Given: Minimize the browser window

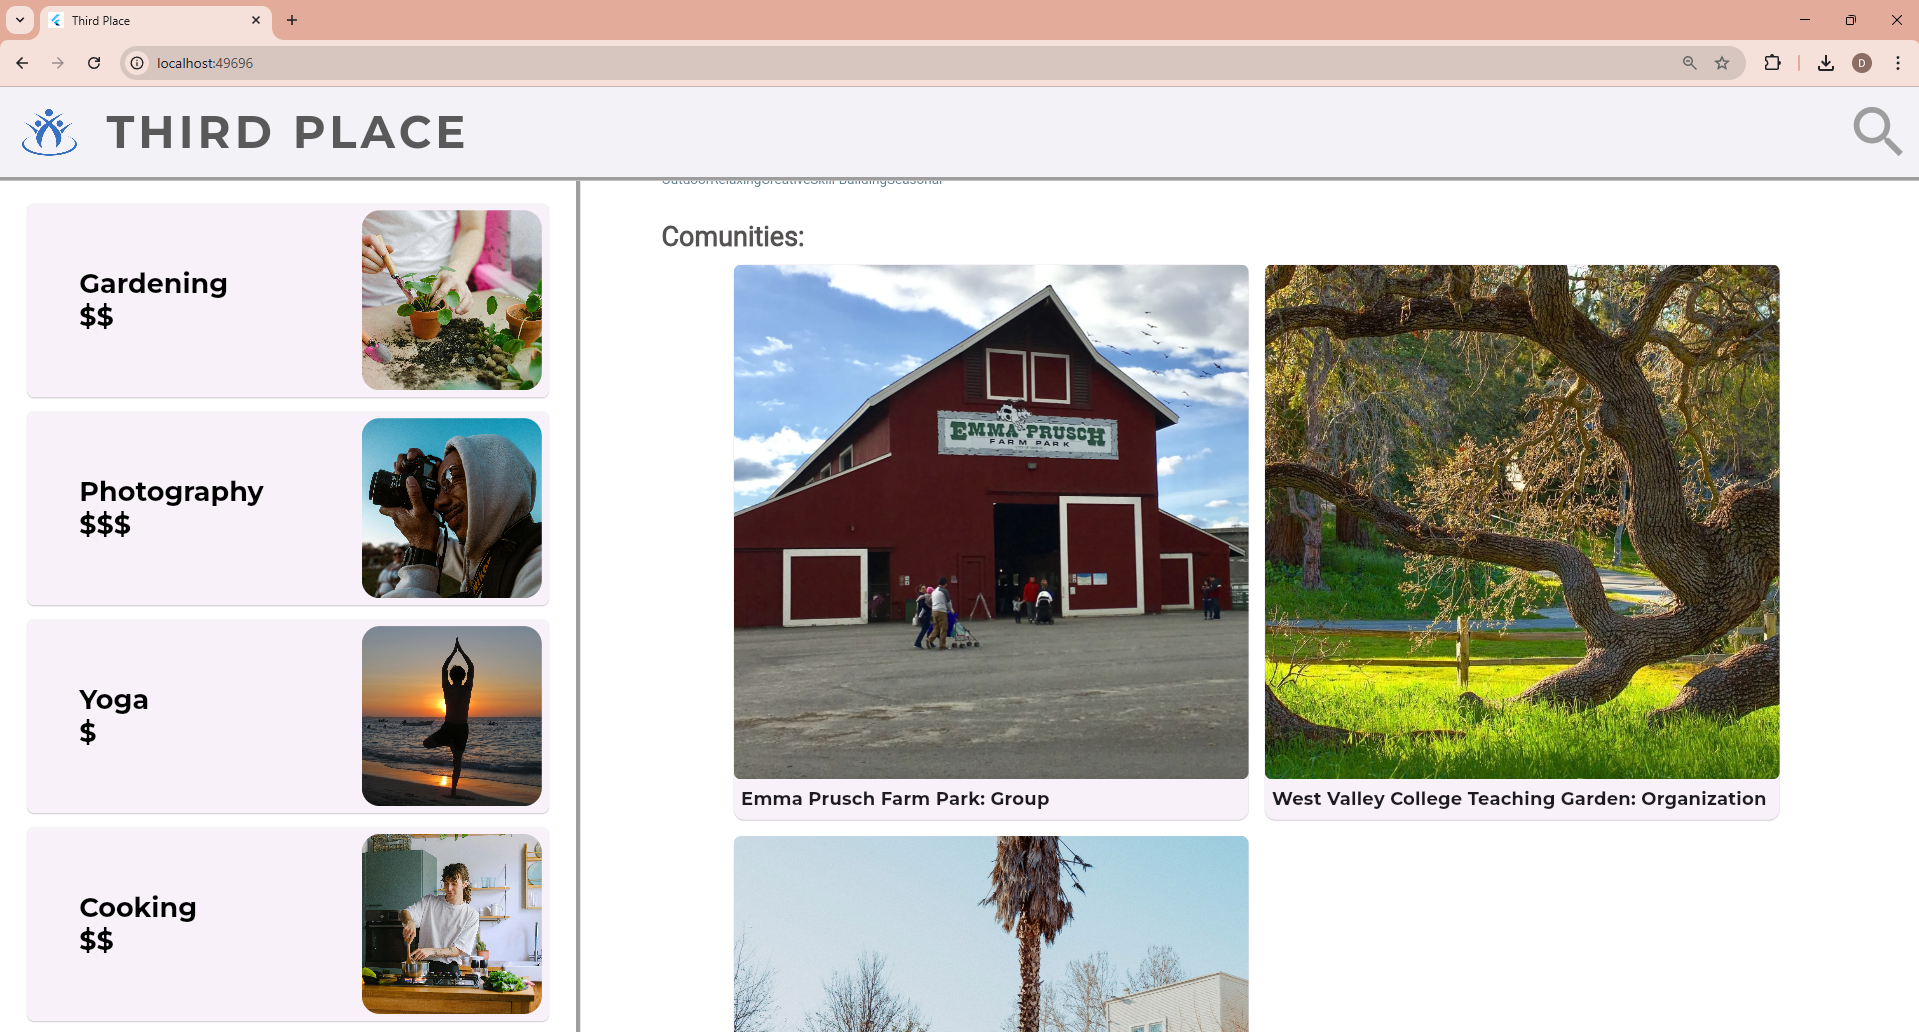Looking at the screenshot, I should tap(1805, 20).
